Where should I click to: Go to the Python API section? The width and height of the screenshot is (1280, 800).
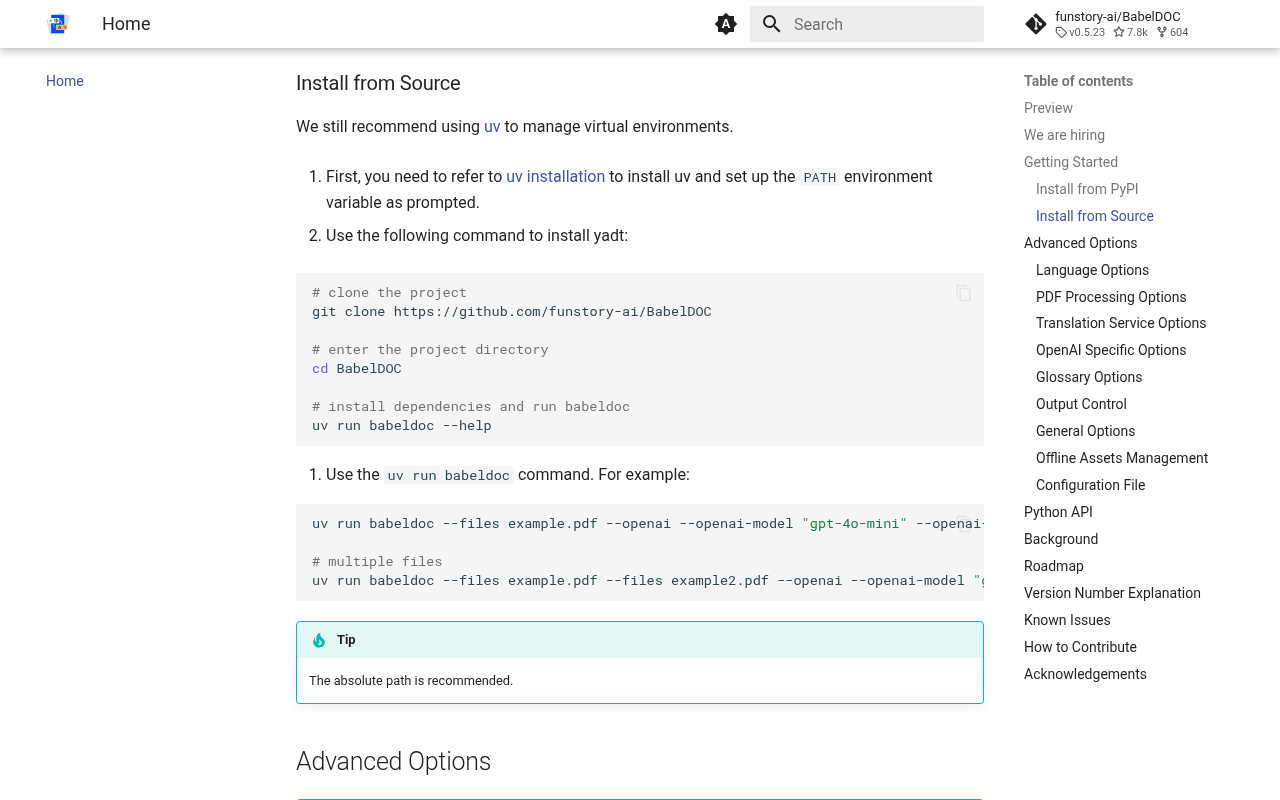(x=1058, y=512)
